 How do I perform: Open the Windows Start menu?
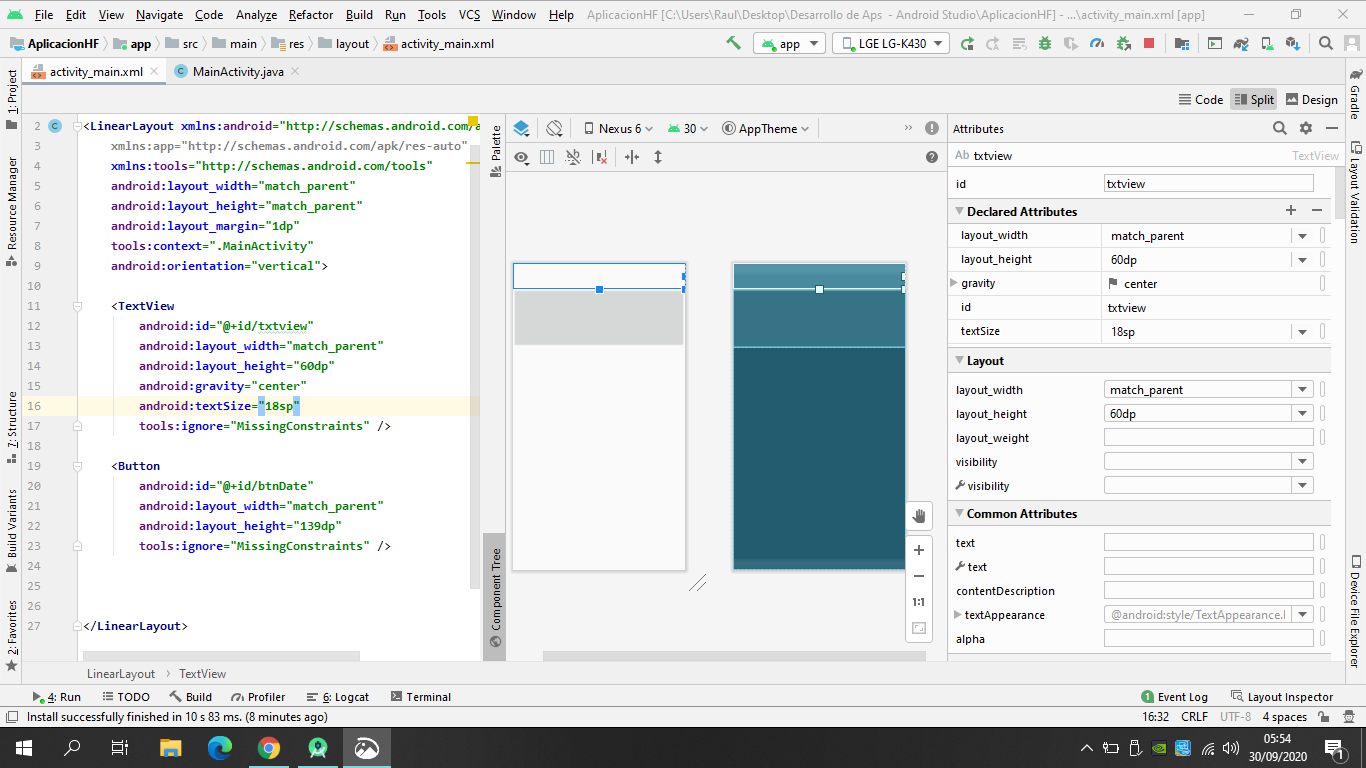coord(24,748)
